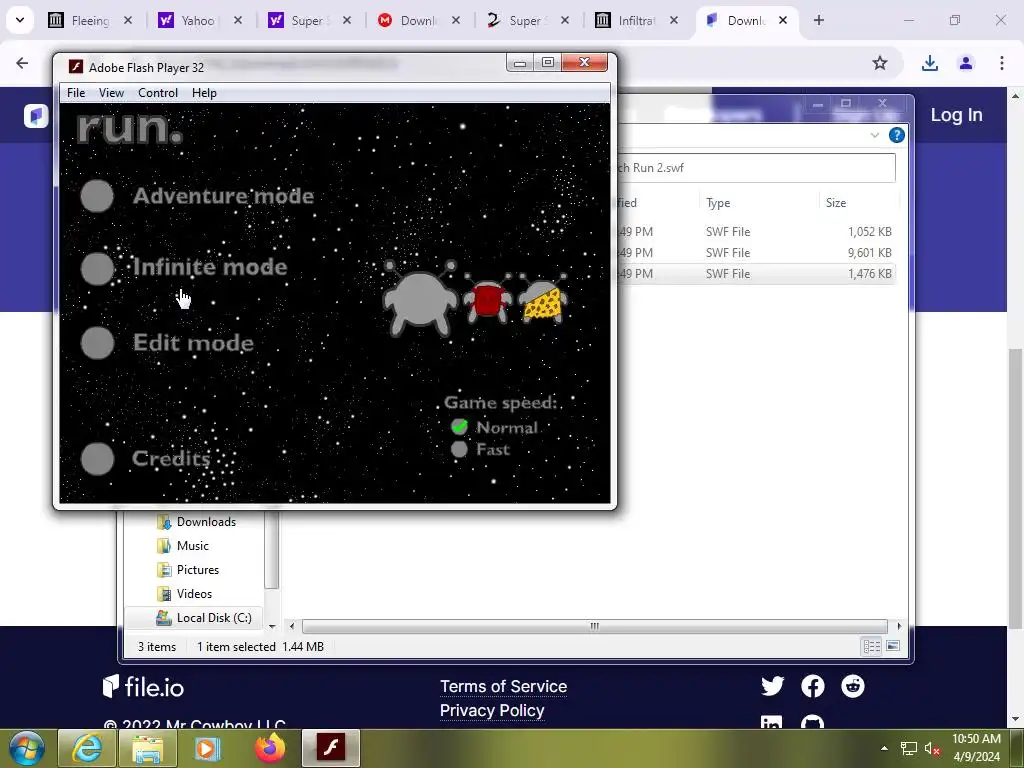Open Credits circle button

tap(97, 458)
